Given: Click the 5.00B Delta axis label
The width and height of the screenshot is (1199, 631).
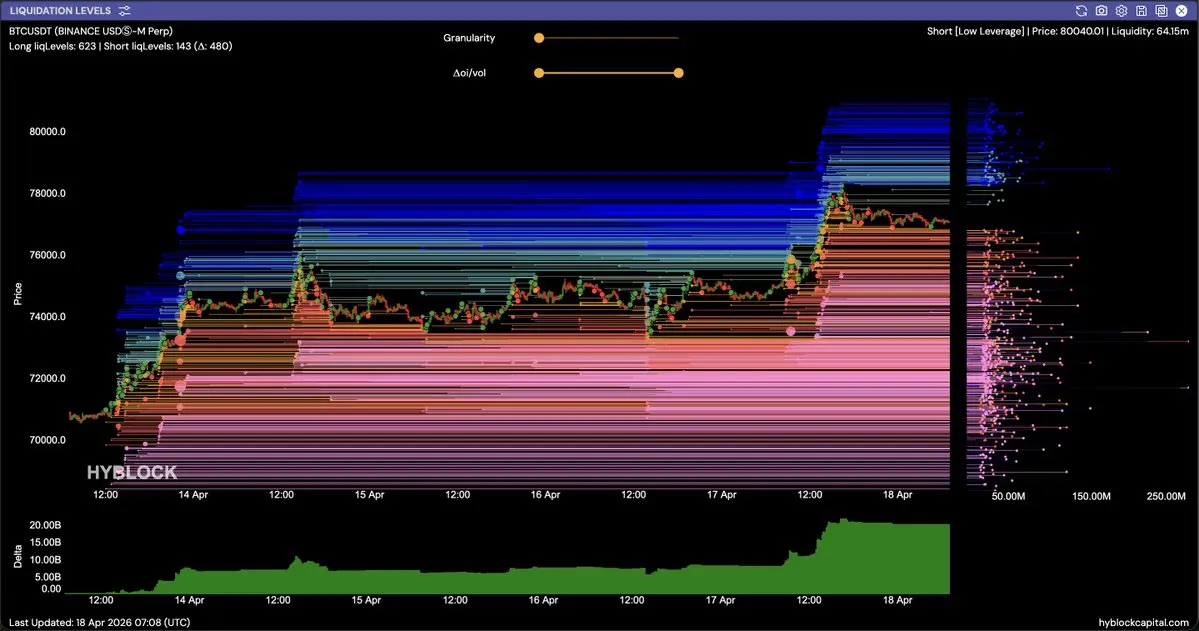Looking at the screenshot, I should (47, 577).
